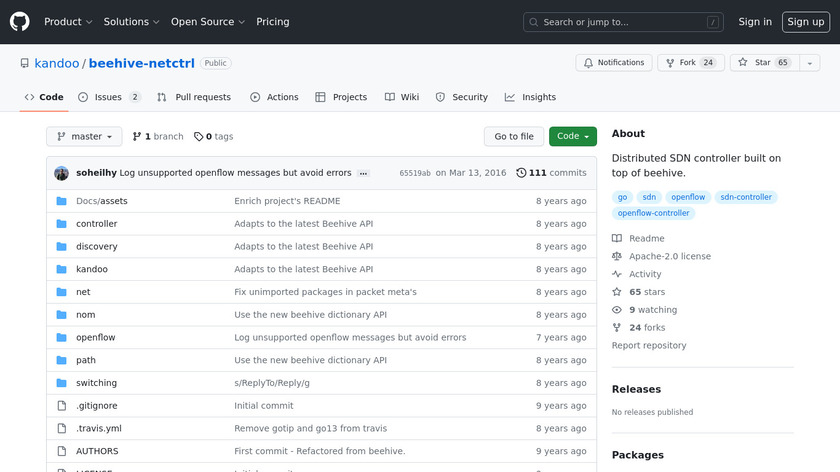Expand the commit message ellipsis

[x=363, y=173]
